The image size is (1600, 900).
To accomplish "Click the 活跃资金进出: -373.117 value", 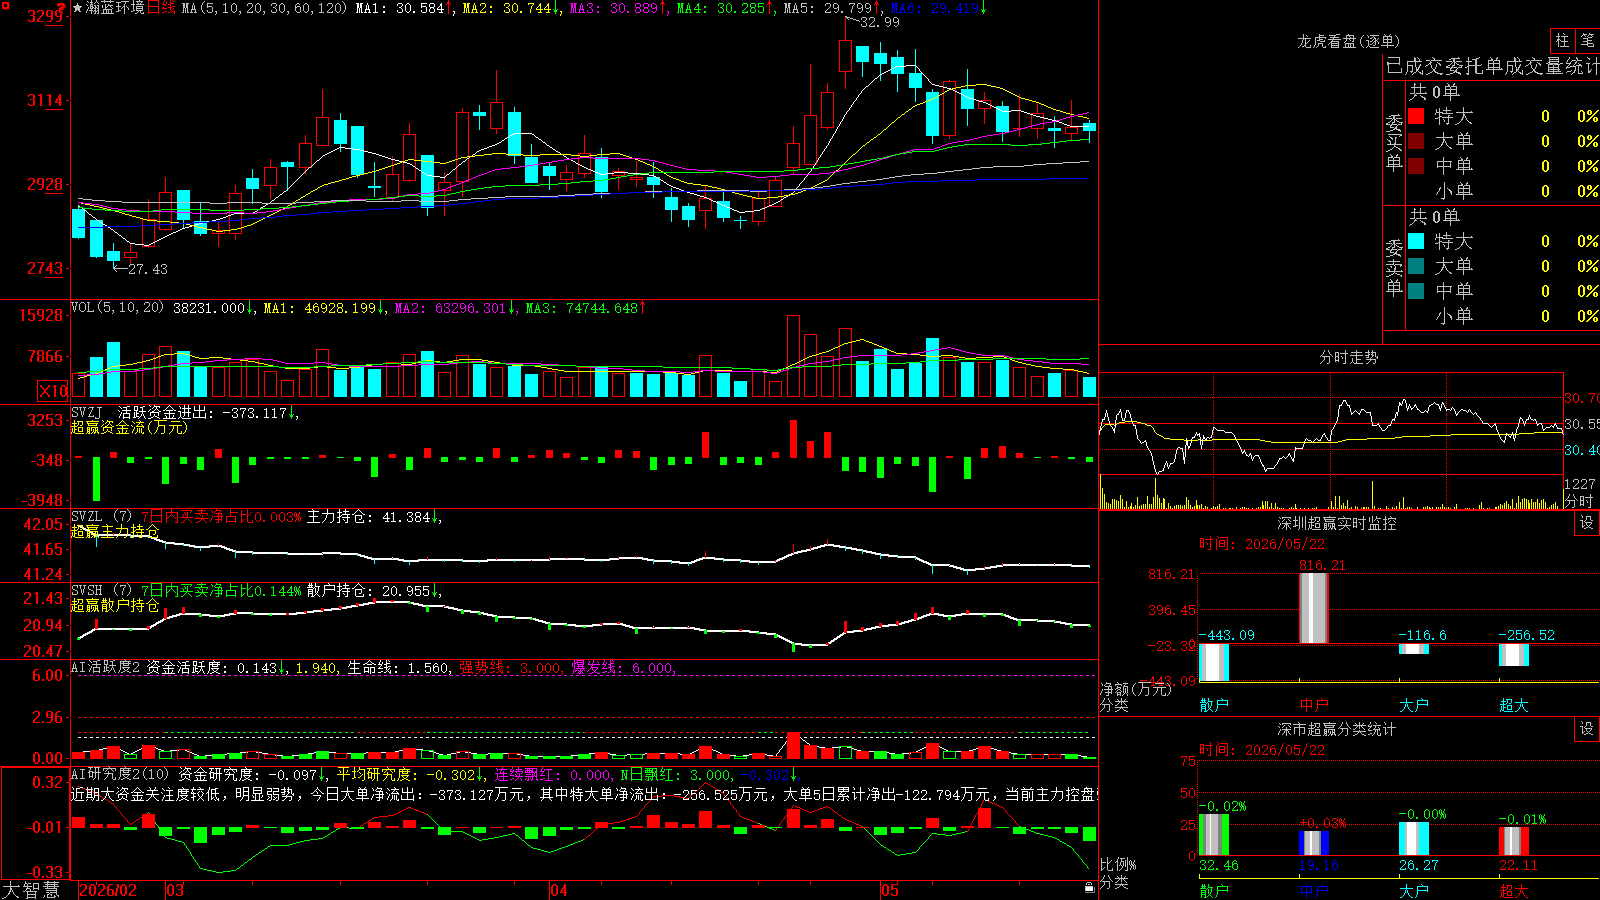I will pos(202,412).
